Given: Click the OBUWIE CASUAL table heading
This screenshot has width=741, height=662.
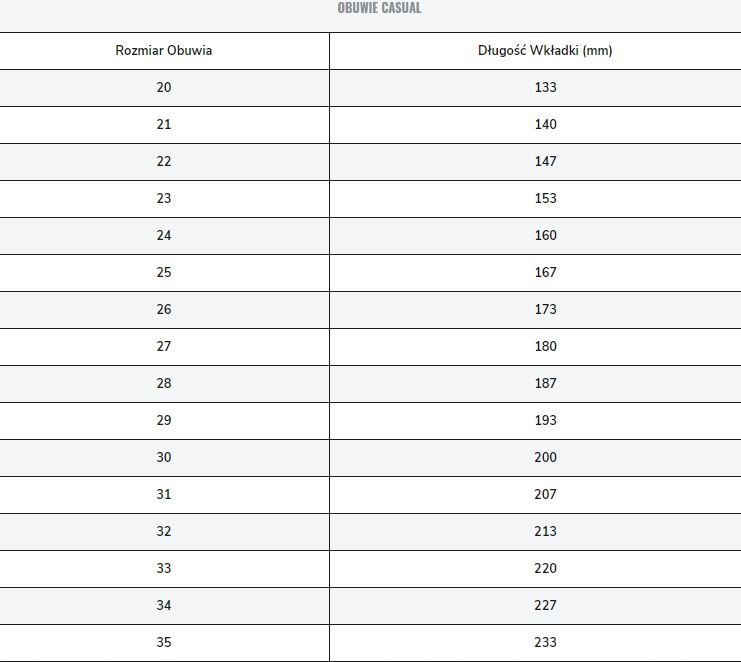Looking at the screenshot, I should coord(379,8).
